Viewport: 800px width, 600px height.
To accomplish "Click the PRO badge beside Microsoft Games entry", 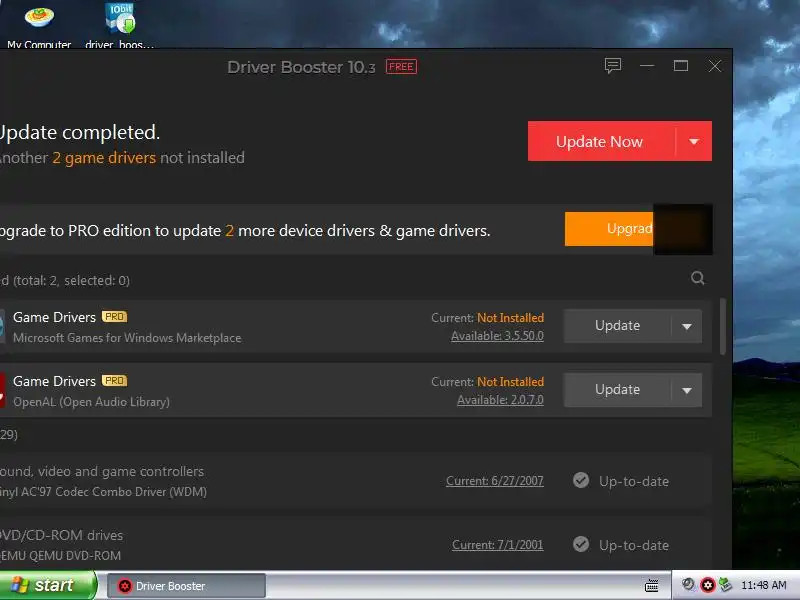I will [x=114, y=317].
